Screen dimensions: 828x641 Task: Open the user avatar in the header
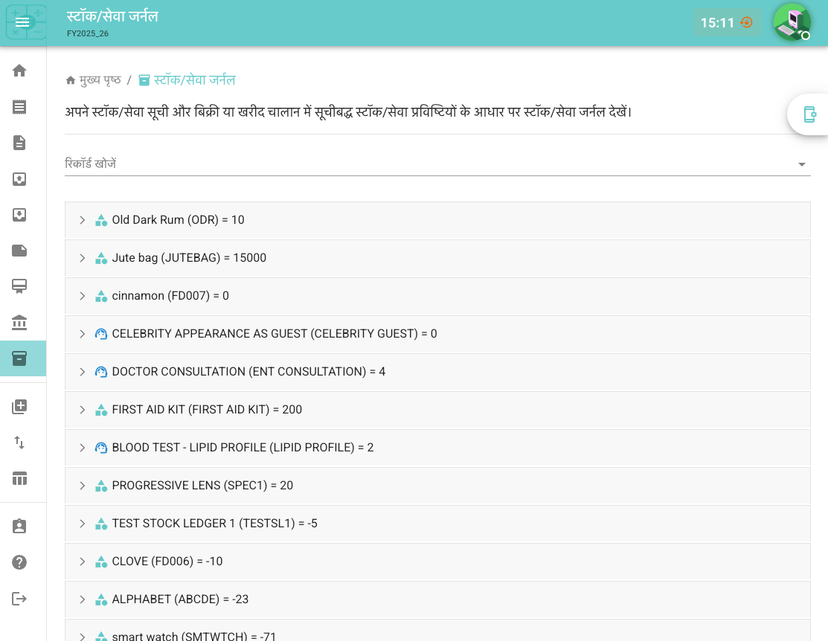790,22
